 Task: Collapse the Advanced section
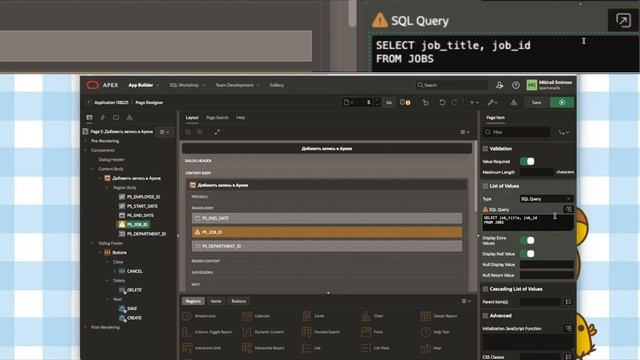click(x=485, y=316)
